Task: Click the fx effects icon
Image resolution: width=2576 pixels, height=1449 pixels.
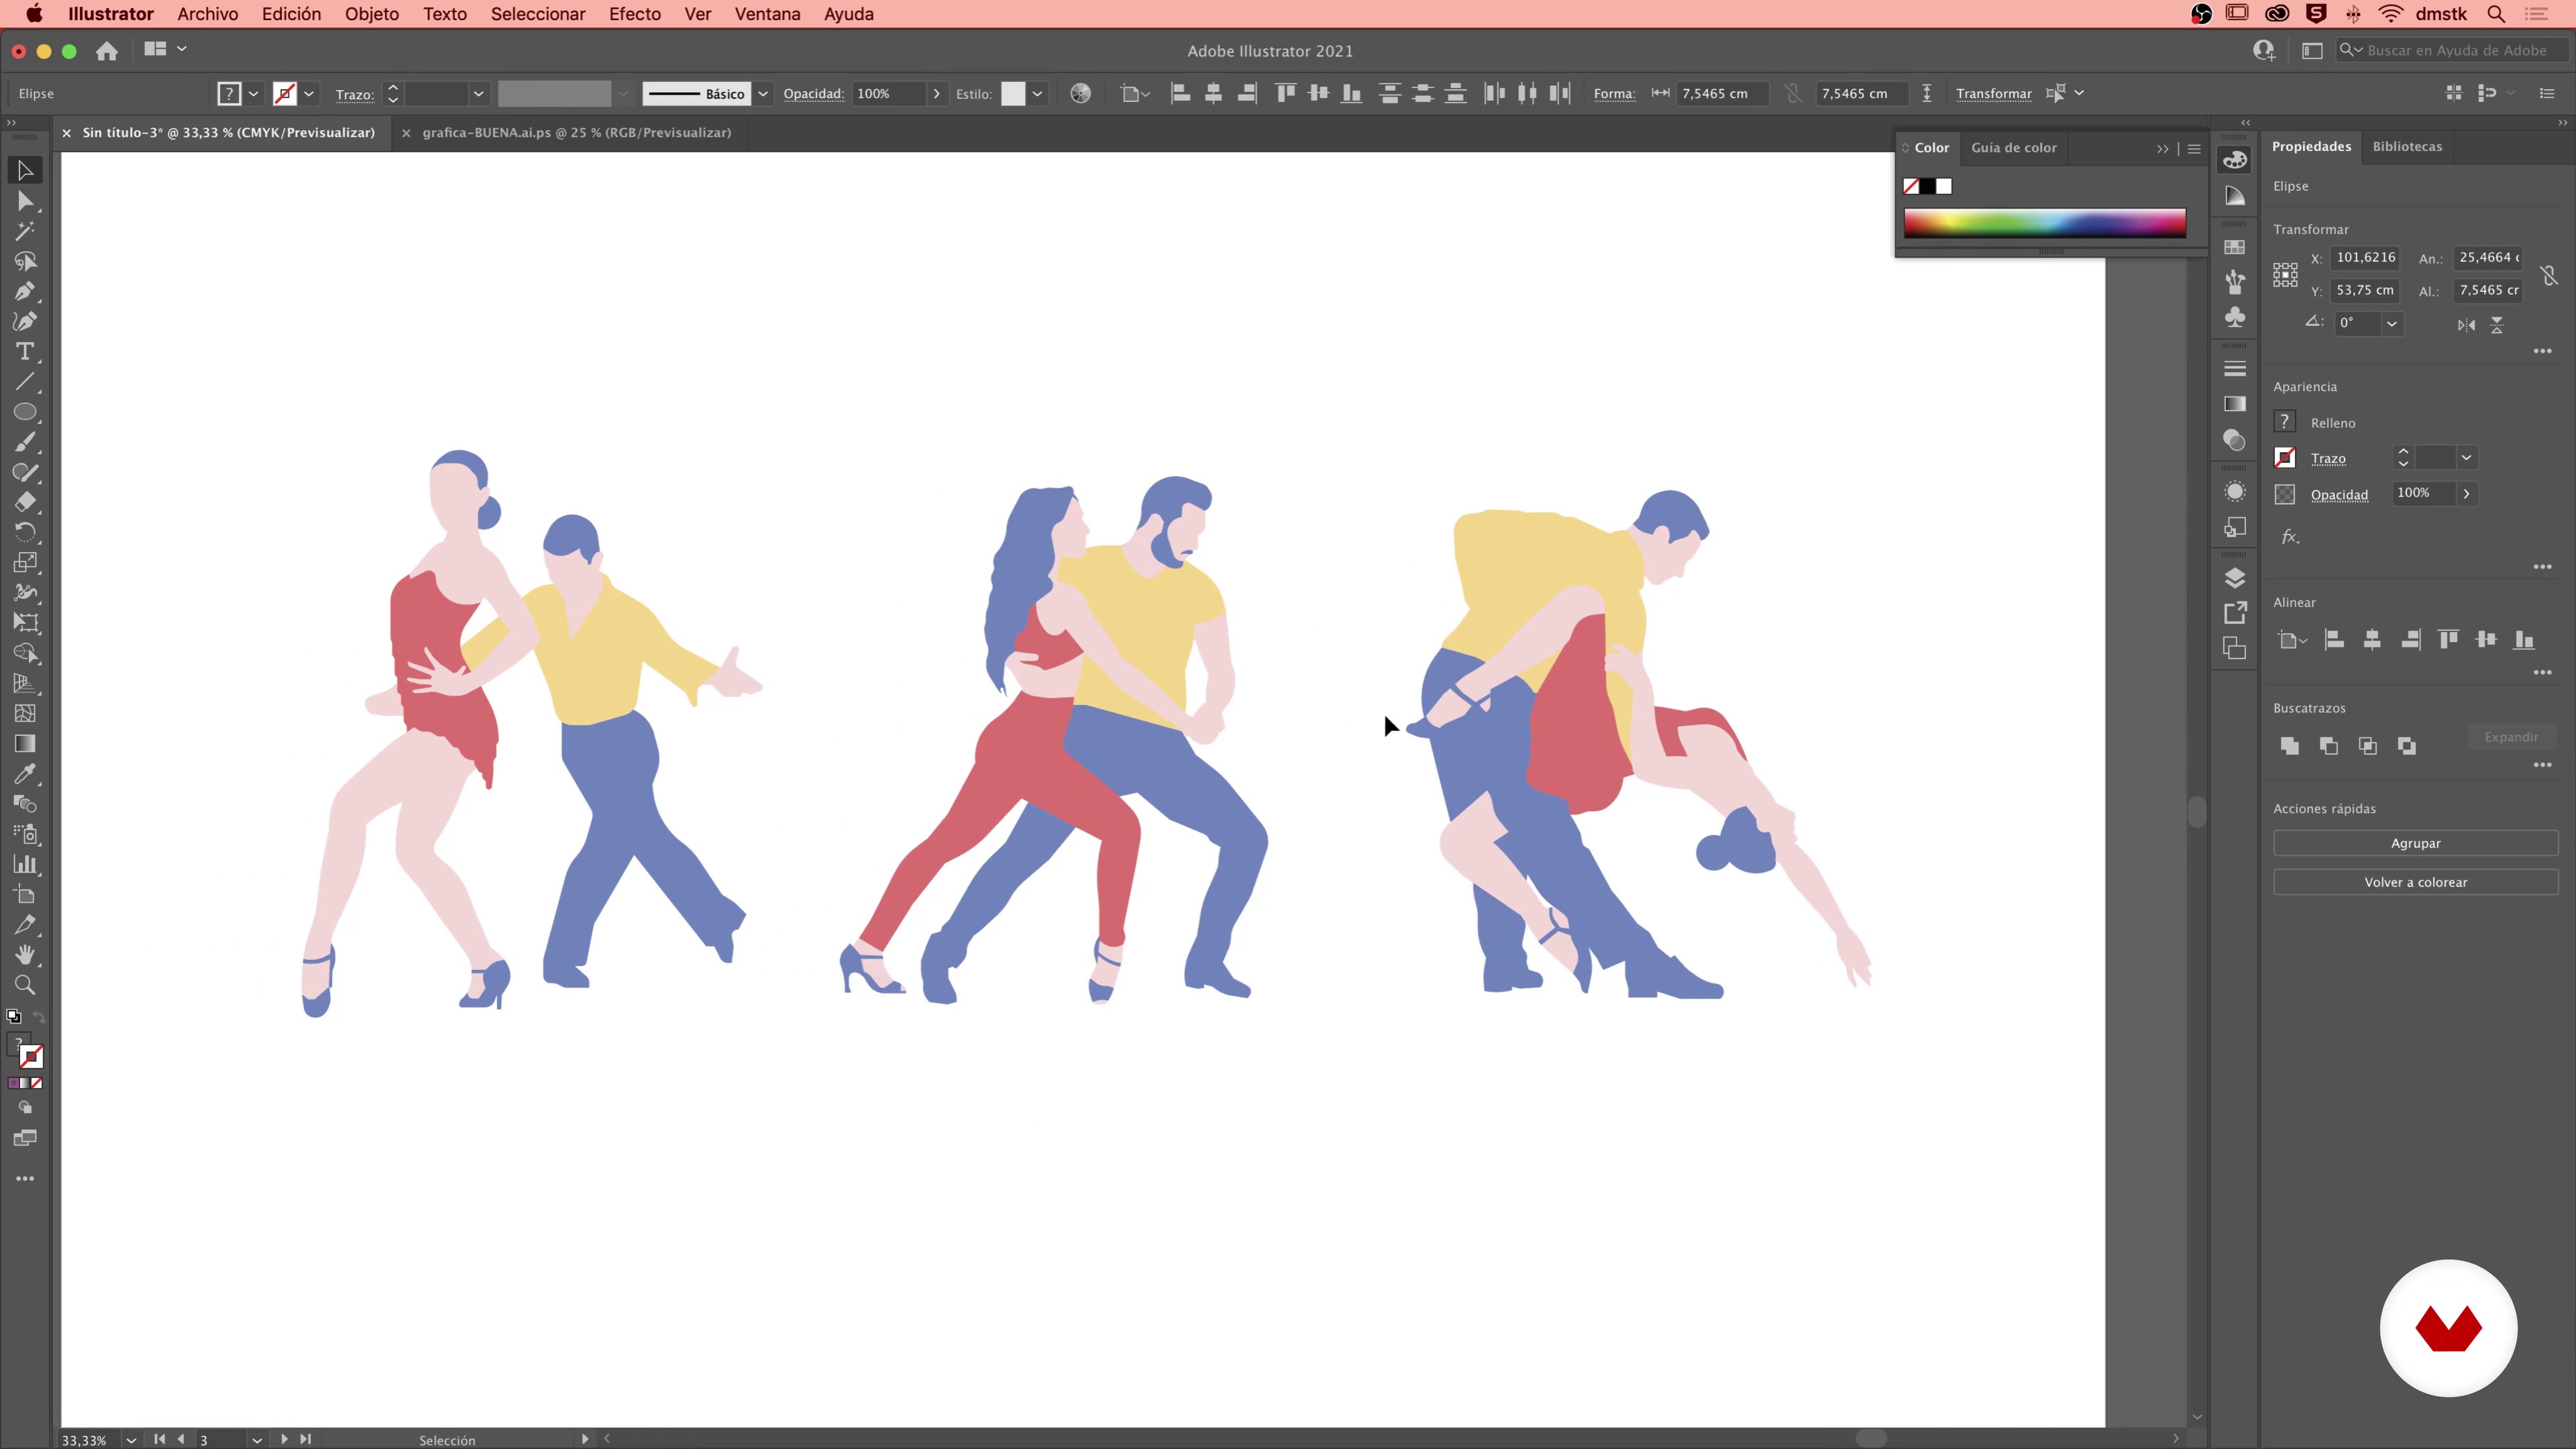Action: coord(2290,537)
